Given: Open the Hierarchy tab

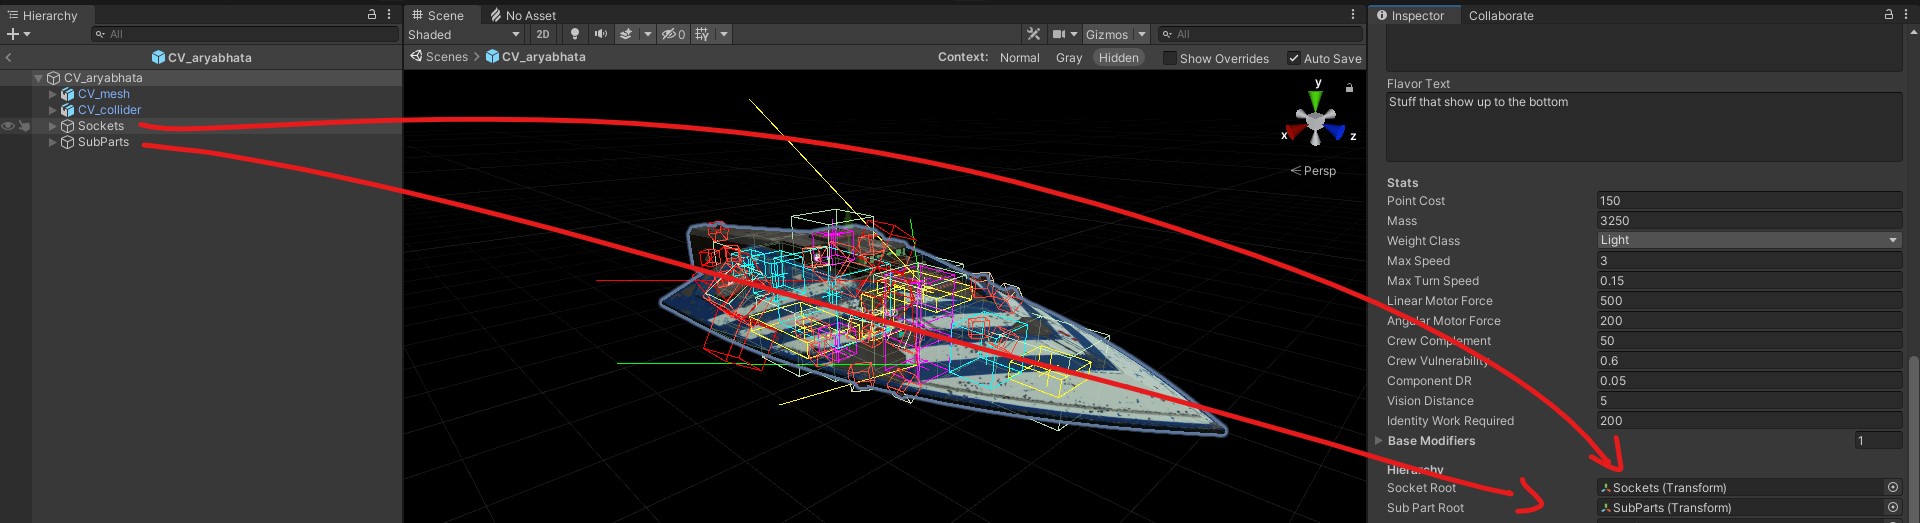Looking at the screenshot, I should (42, 15).
